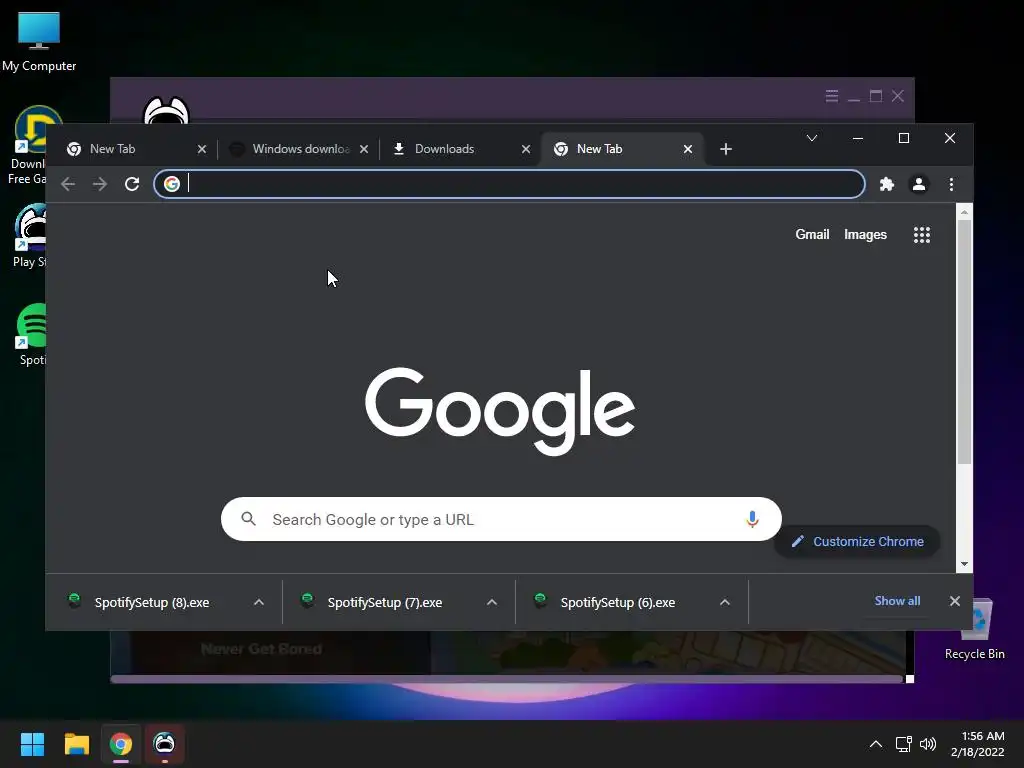This screenshot has width=1024, height=768.
Task: Close the Downloads tab
Action: coord(526,149)
